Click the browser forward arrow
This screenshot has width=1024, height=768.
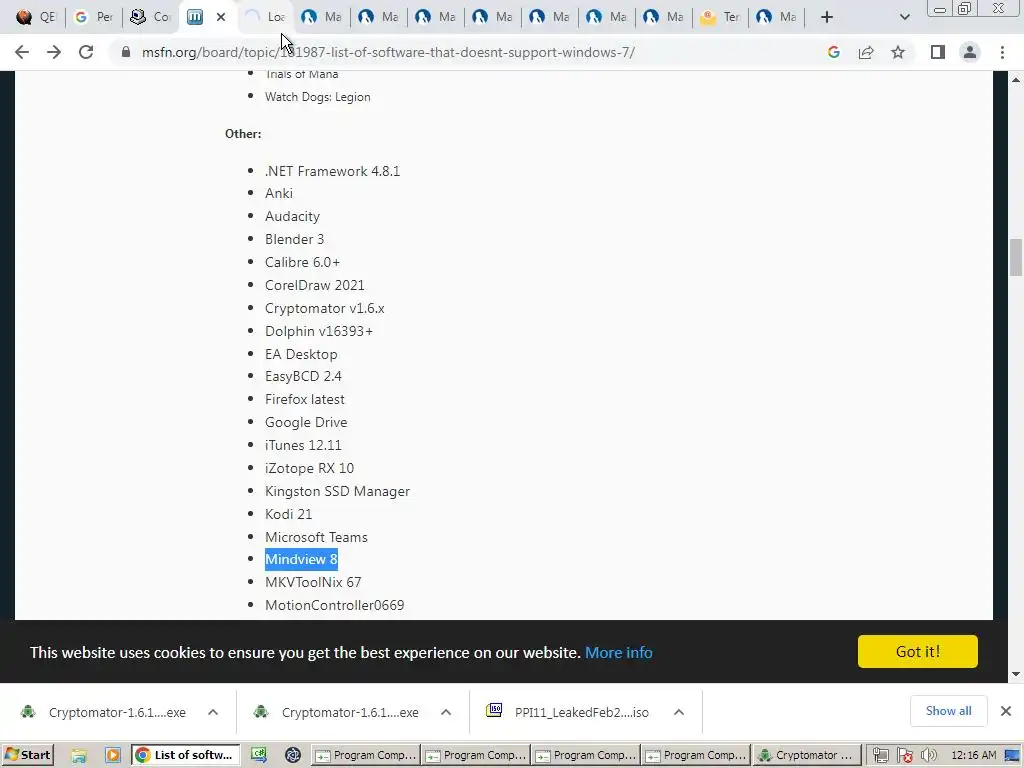[54, 52]
